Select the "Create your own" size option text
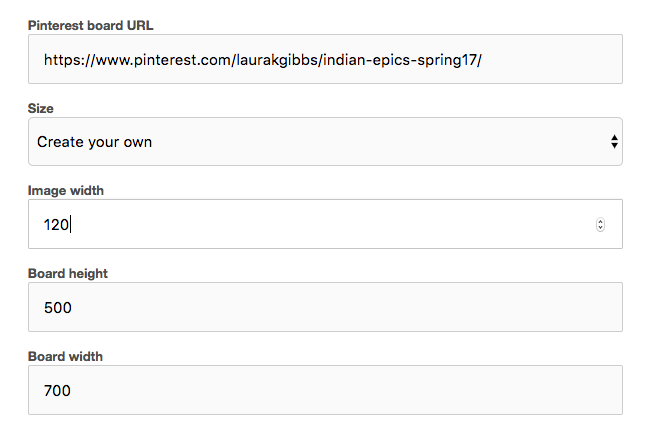Screen dimensions: 650x428 coord(95,142)
